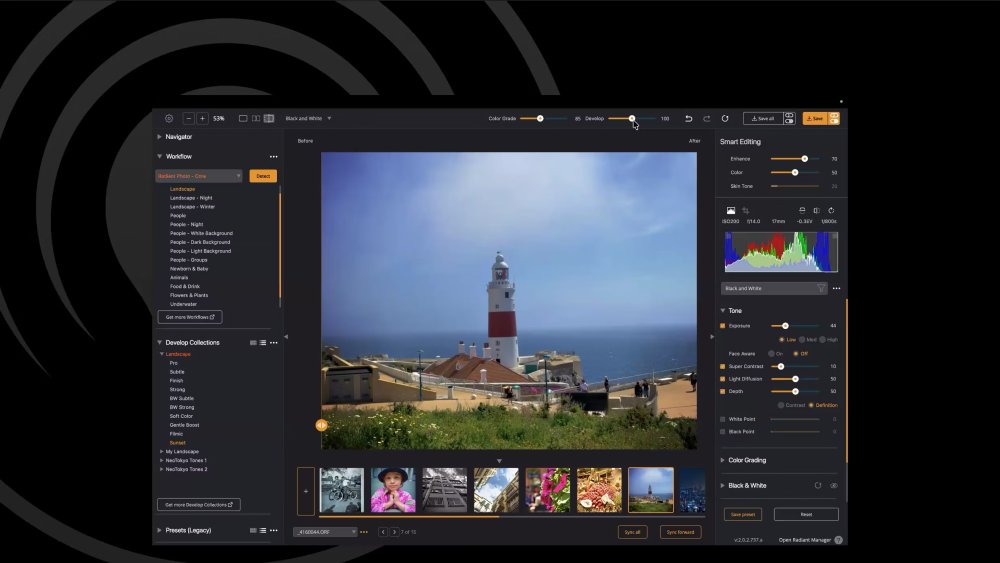Choose the BW Strong develop preset
1000x563 pixels.
click(x=182, y=407)
